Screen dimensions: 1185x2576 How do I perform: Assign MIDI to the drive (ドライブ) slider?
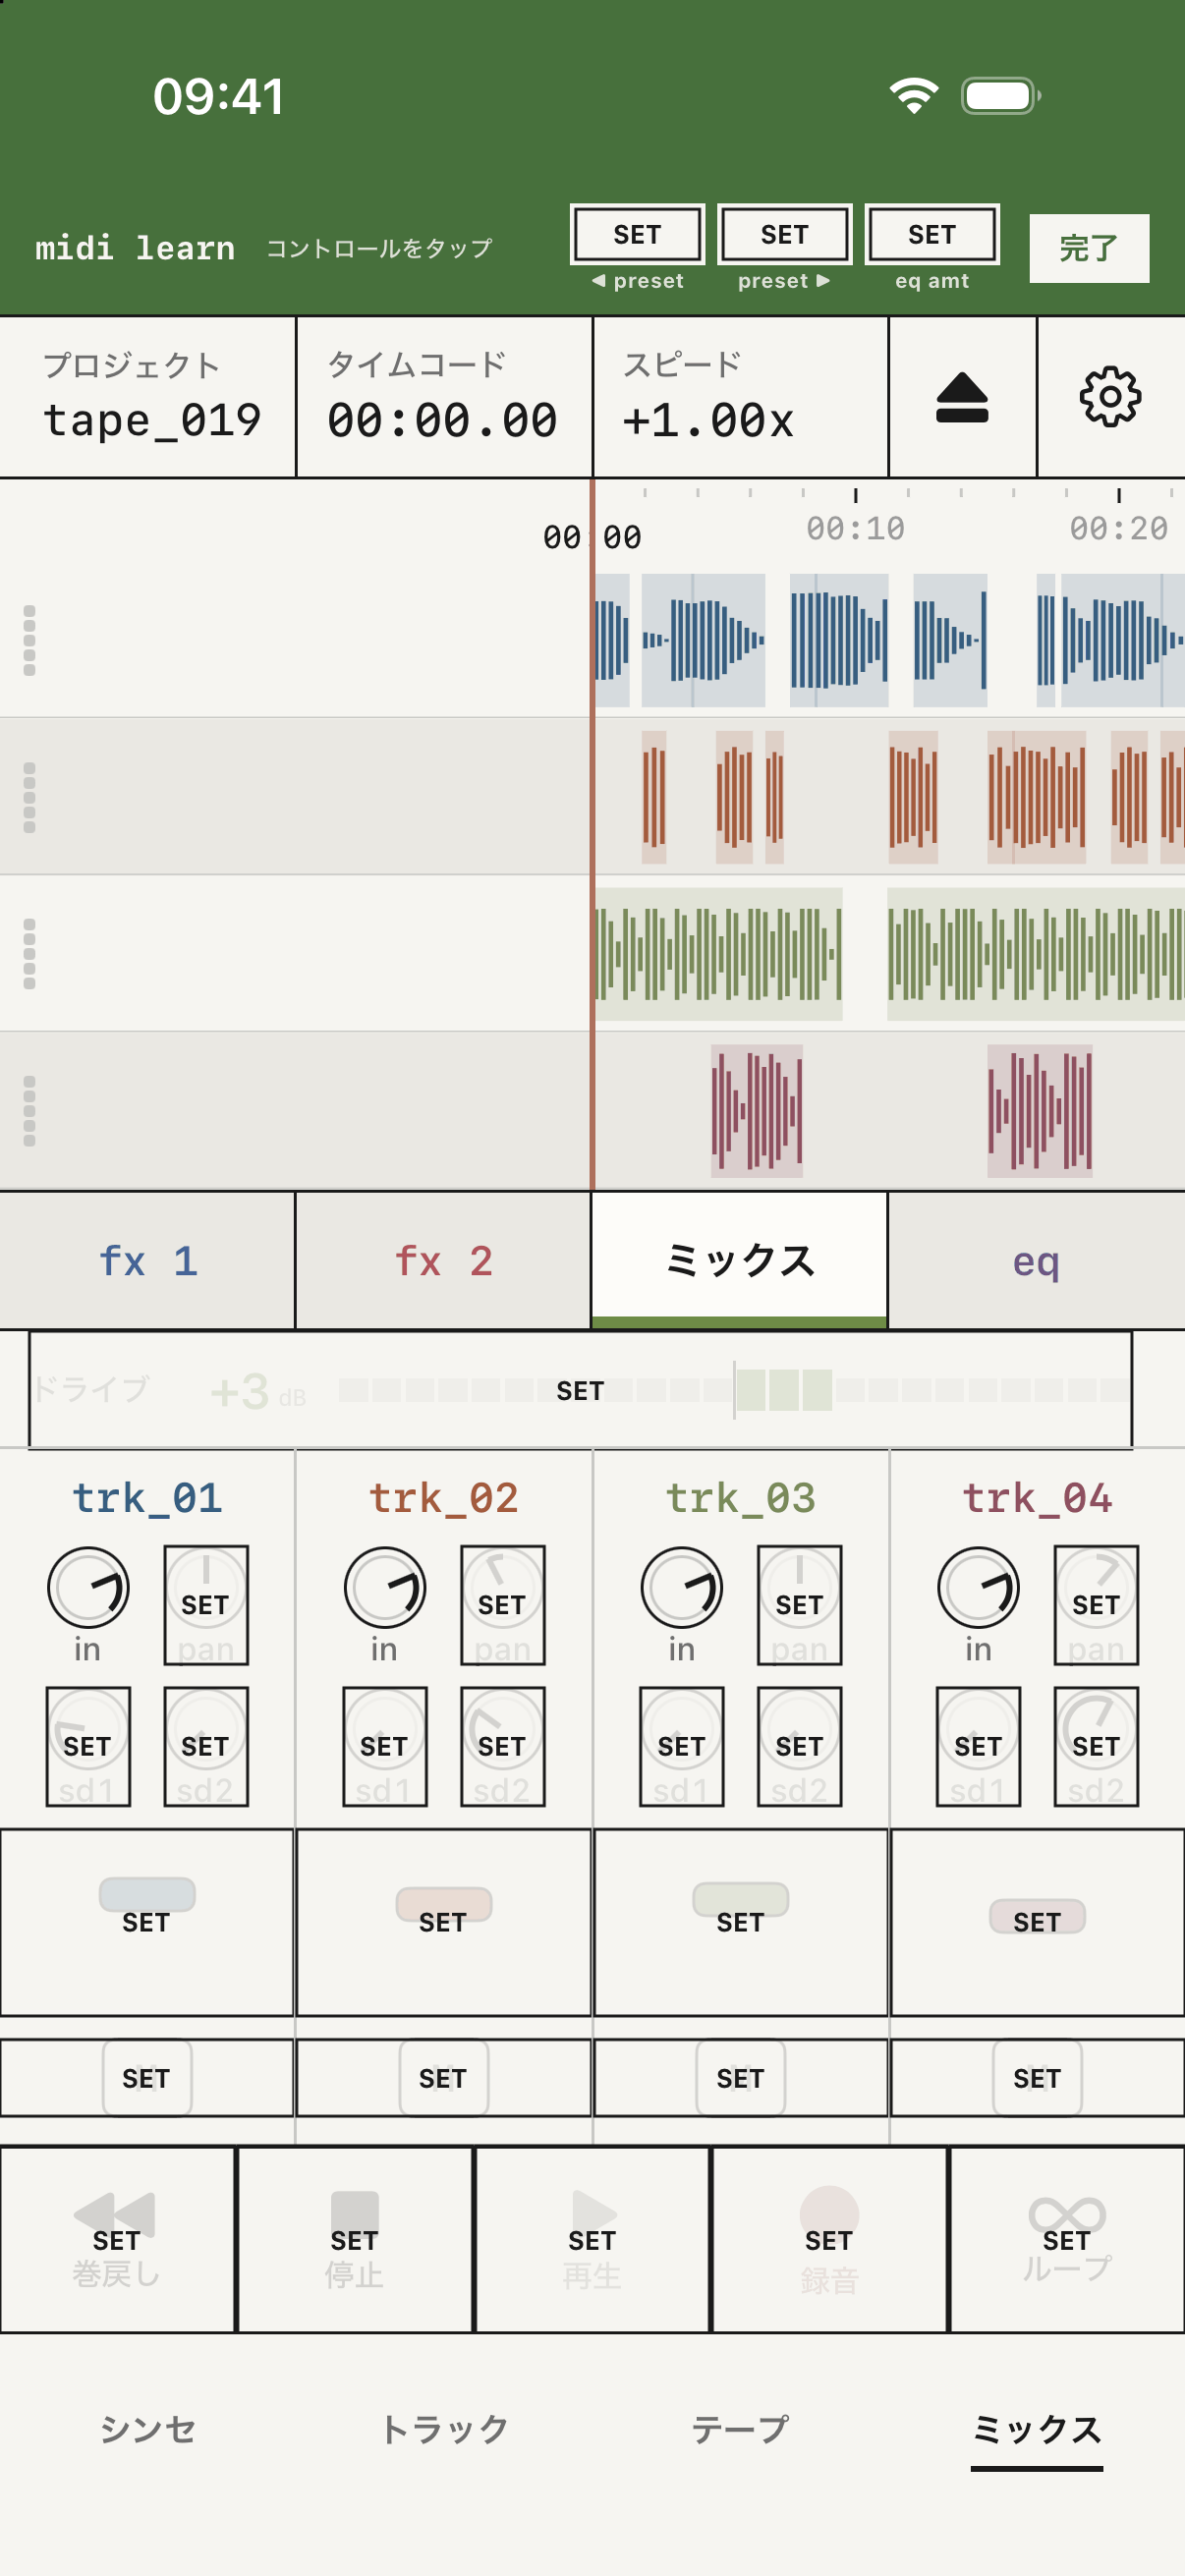pyautogui.click(x=580, y=1389)
